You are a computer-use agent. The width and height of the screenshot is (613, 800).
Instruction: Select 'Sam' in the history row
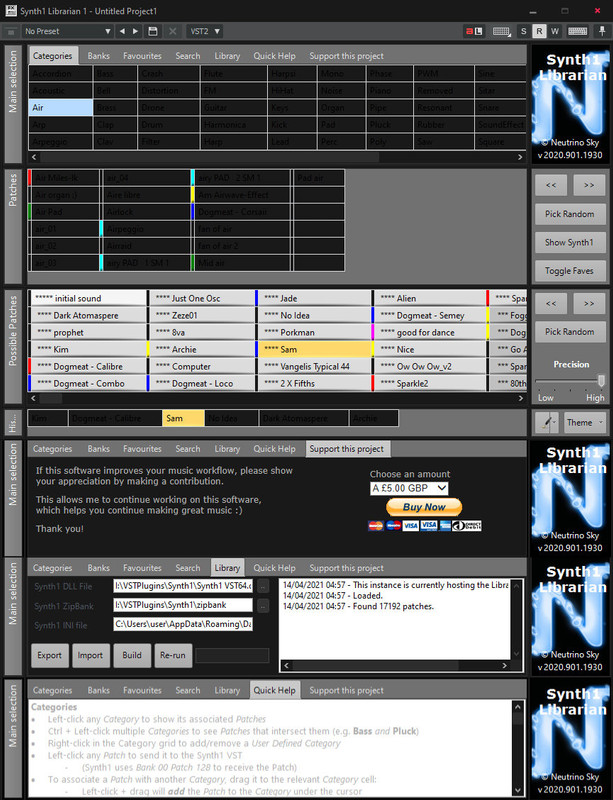[x=183, y=418]
